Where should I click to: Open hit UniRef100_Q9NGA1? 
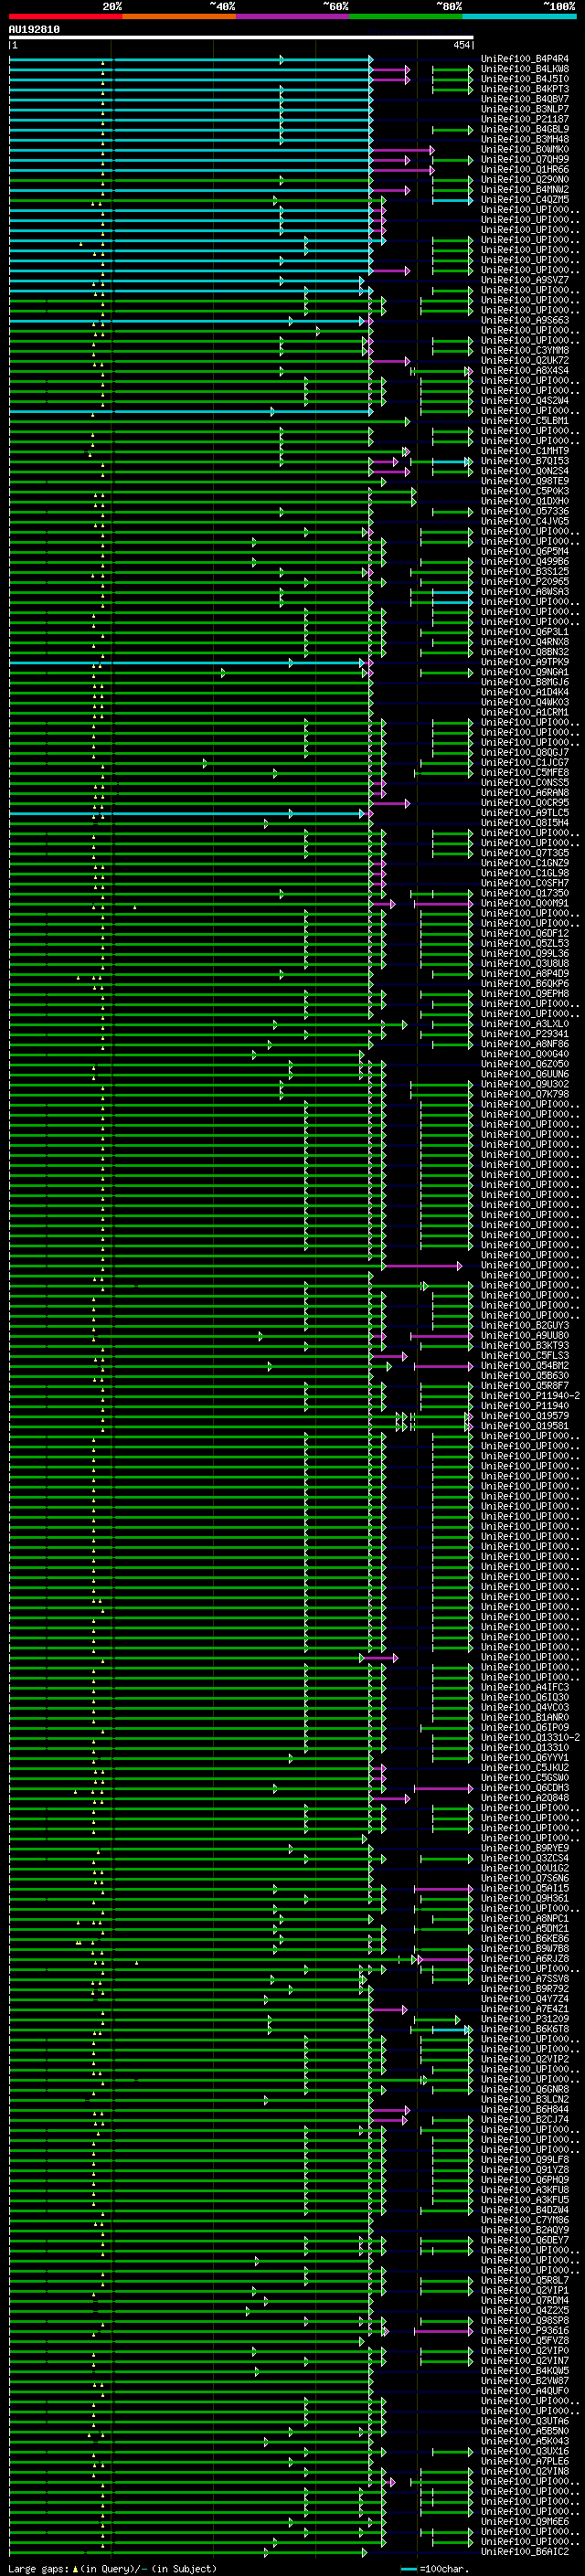pos(525,672)
